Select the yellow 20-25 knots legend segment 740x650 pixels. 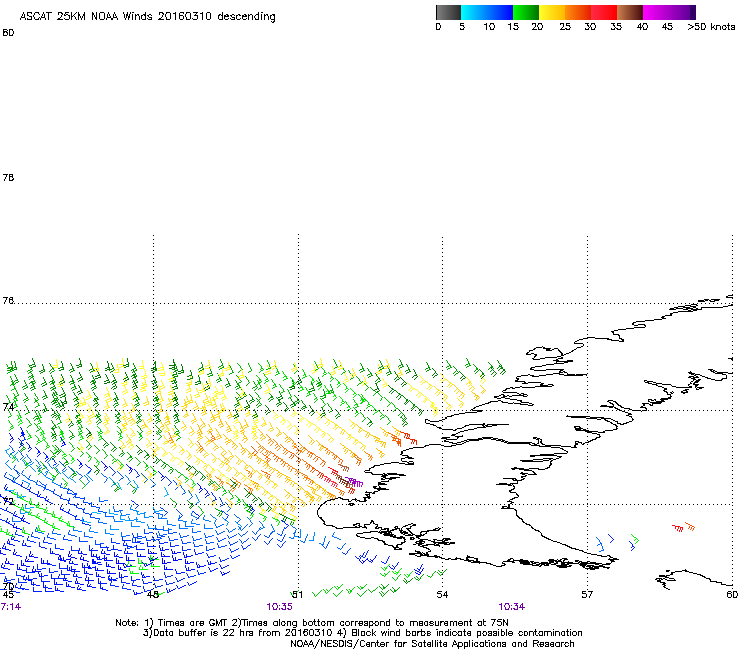point(552,12)
